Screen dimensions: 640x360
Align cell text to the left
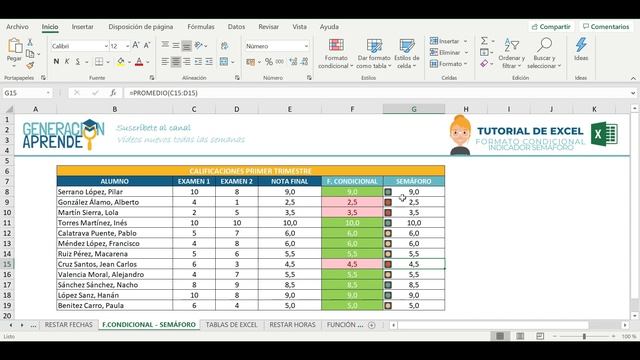click(165, 62)
